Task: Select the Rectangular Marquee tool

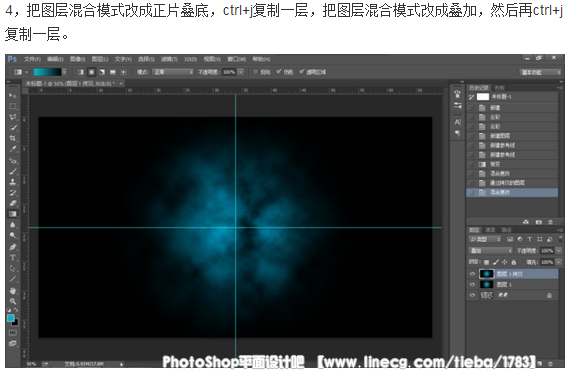Action: [13, 107]
